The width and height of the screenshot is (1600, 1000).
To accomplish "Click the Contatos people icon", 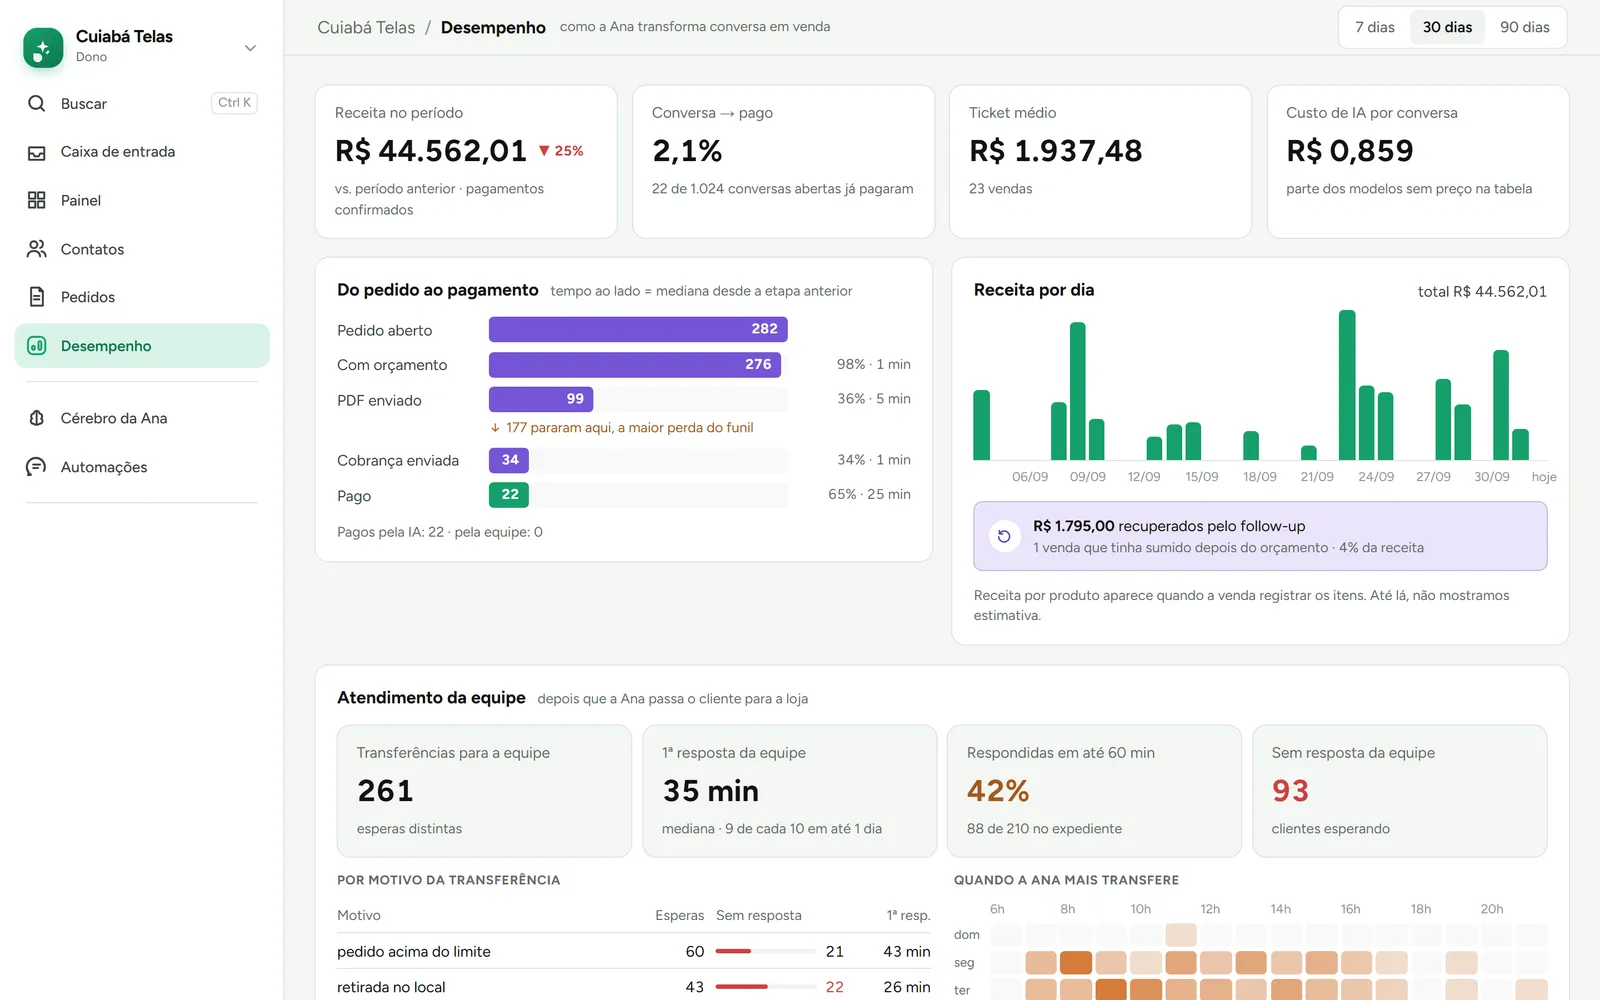I will coord(37,249).
